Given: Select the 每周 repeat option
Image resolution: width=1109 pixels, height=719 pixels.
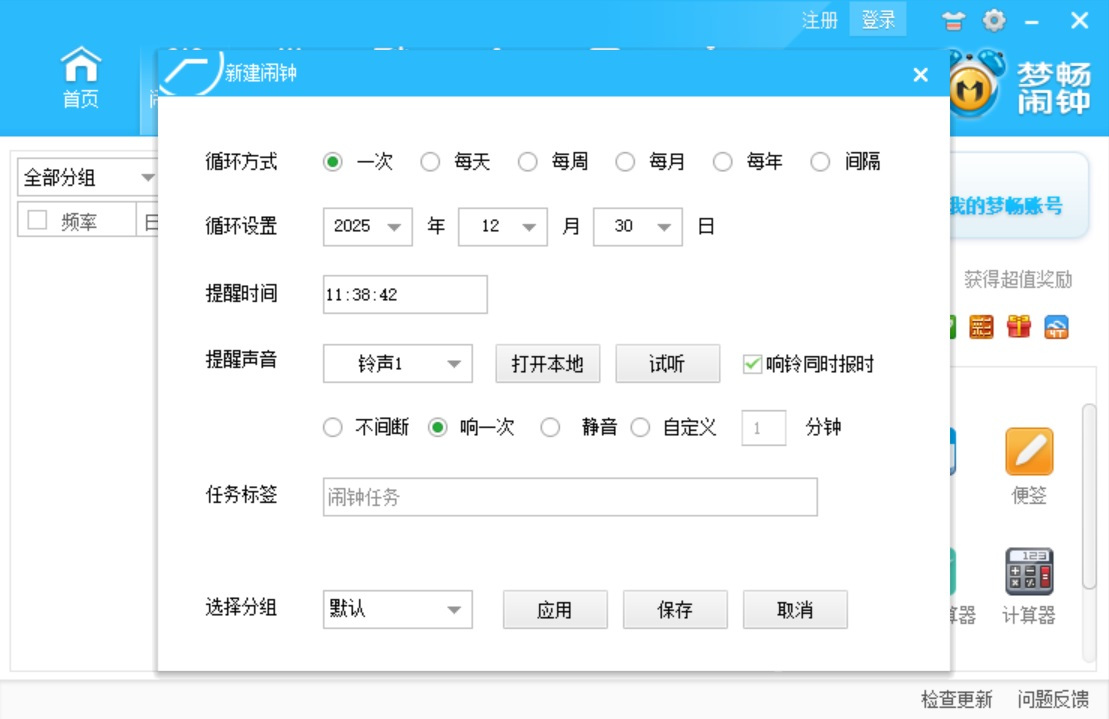Looking at the screenshot, I should coord(528,161).
